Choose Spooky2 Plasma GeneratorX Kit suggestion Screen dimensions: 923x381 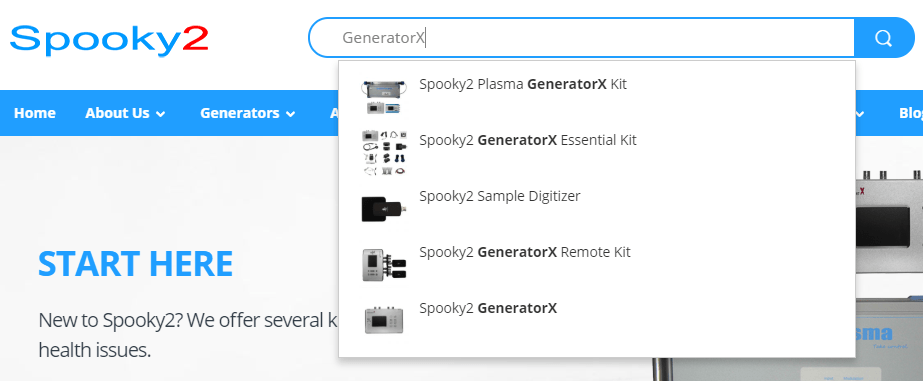pos(597,96)
